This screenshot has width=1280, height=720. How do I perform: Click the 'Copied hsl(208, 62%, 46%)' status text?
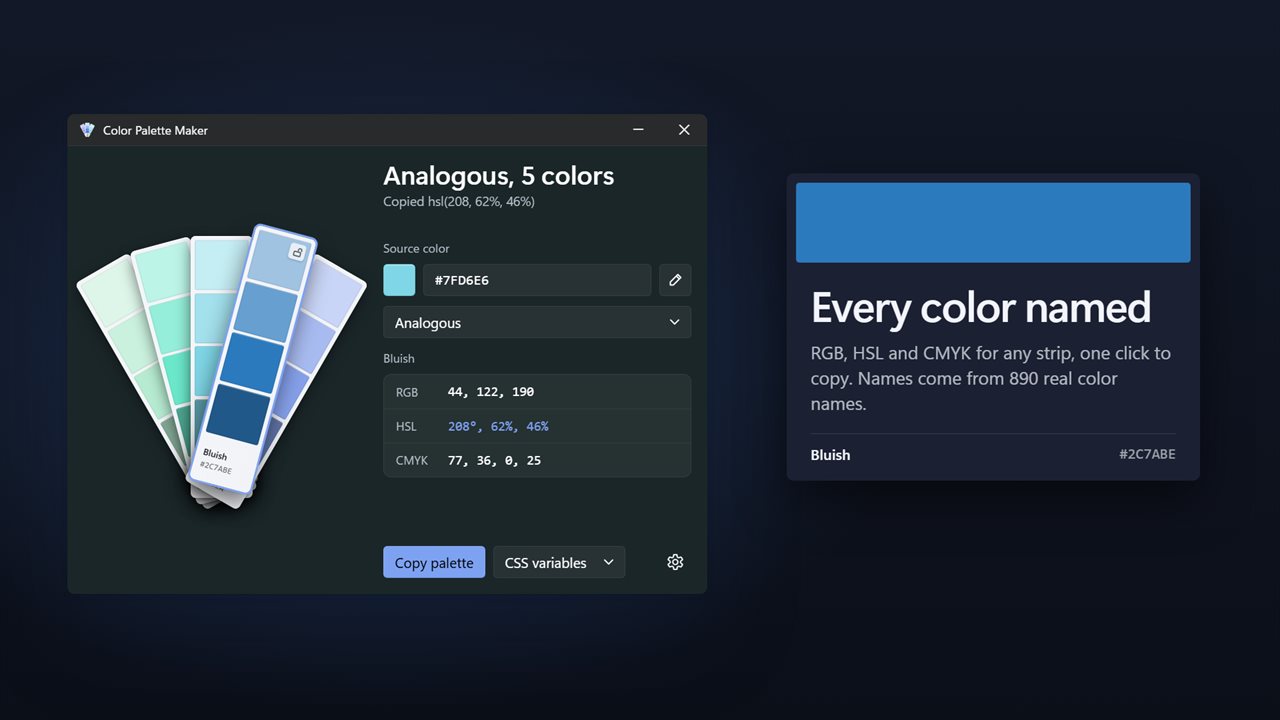point(459,202)
